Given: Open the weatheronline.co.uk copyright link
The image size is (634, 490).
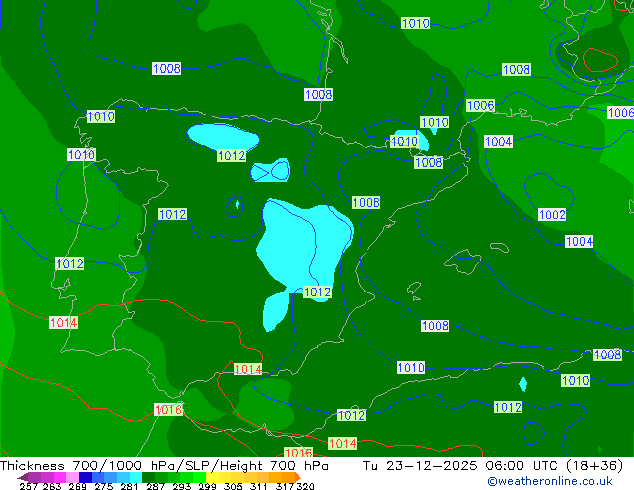Looking at the screenshot, I should pos(550,481).
